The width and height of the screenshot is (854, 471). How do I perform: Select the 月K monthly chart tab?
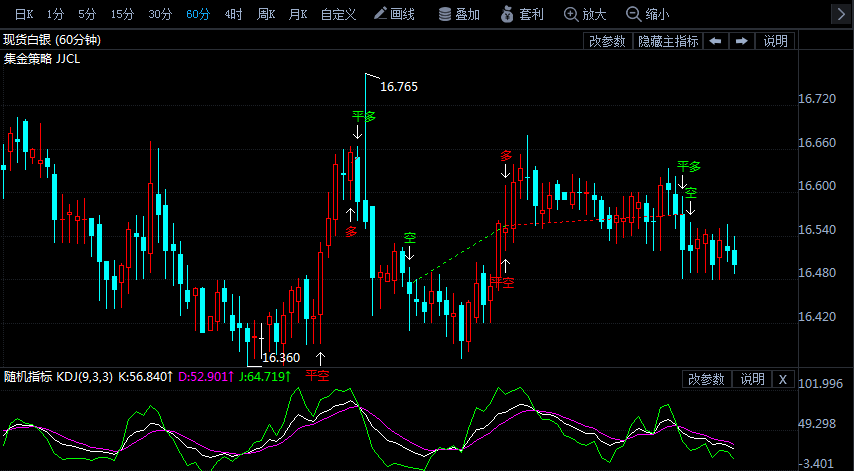point(297,14)
